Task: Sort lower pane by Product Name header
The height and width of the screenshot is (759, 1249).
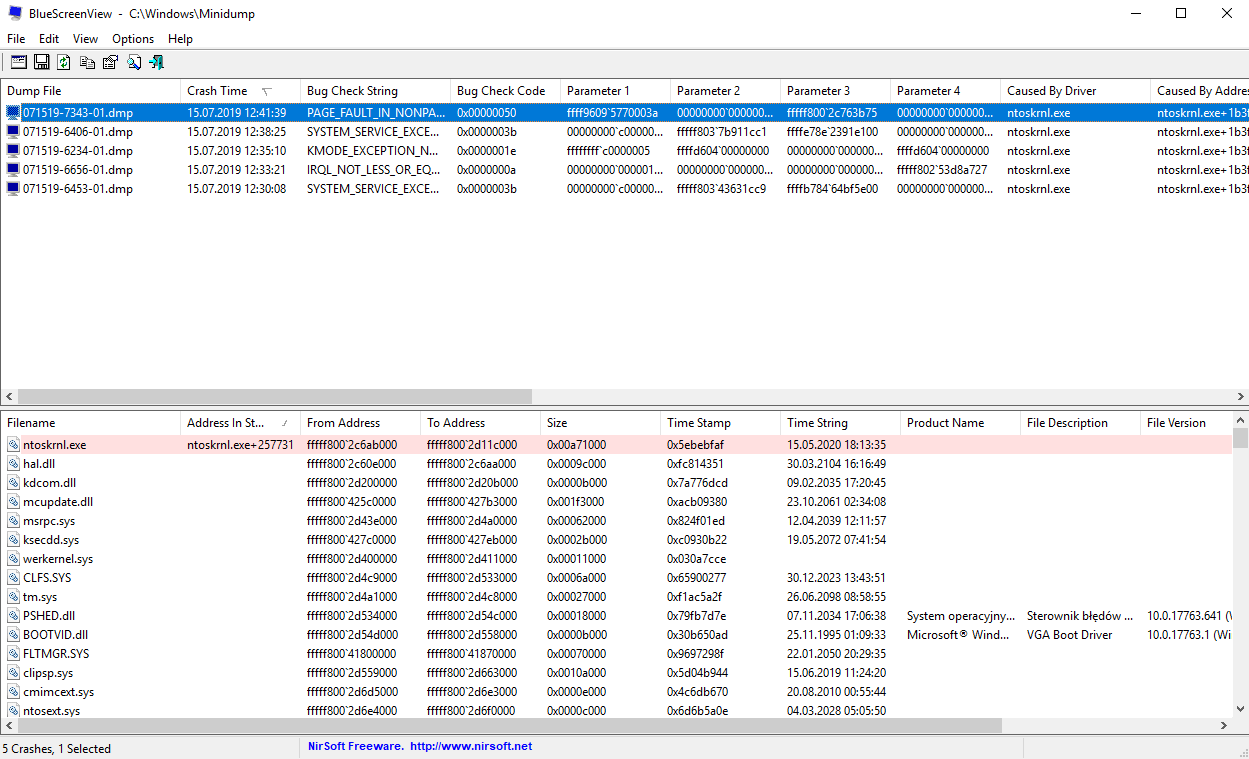Action: point(960,423)
